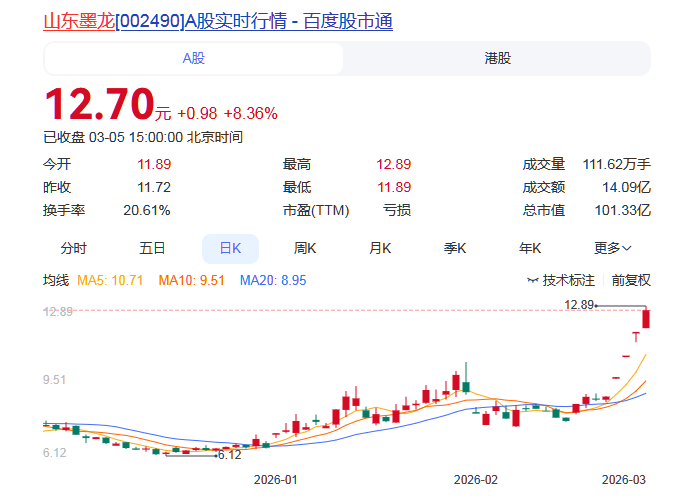Select the 周K chart period

(x=305, y=248)
